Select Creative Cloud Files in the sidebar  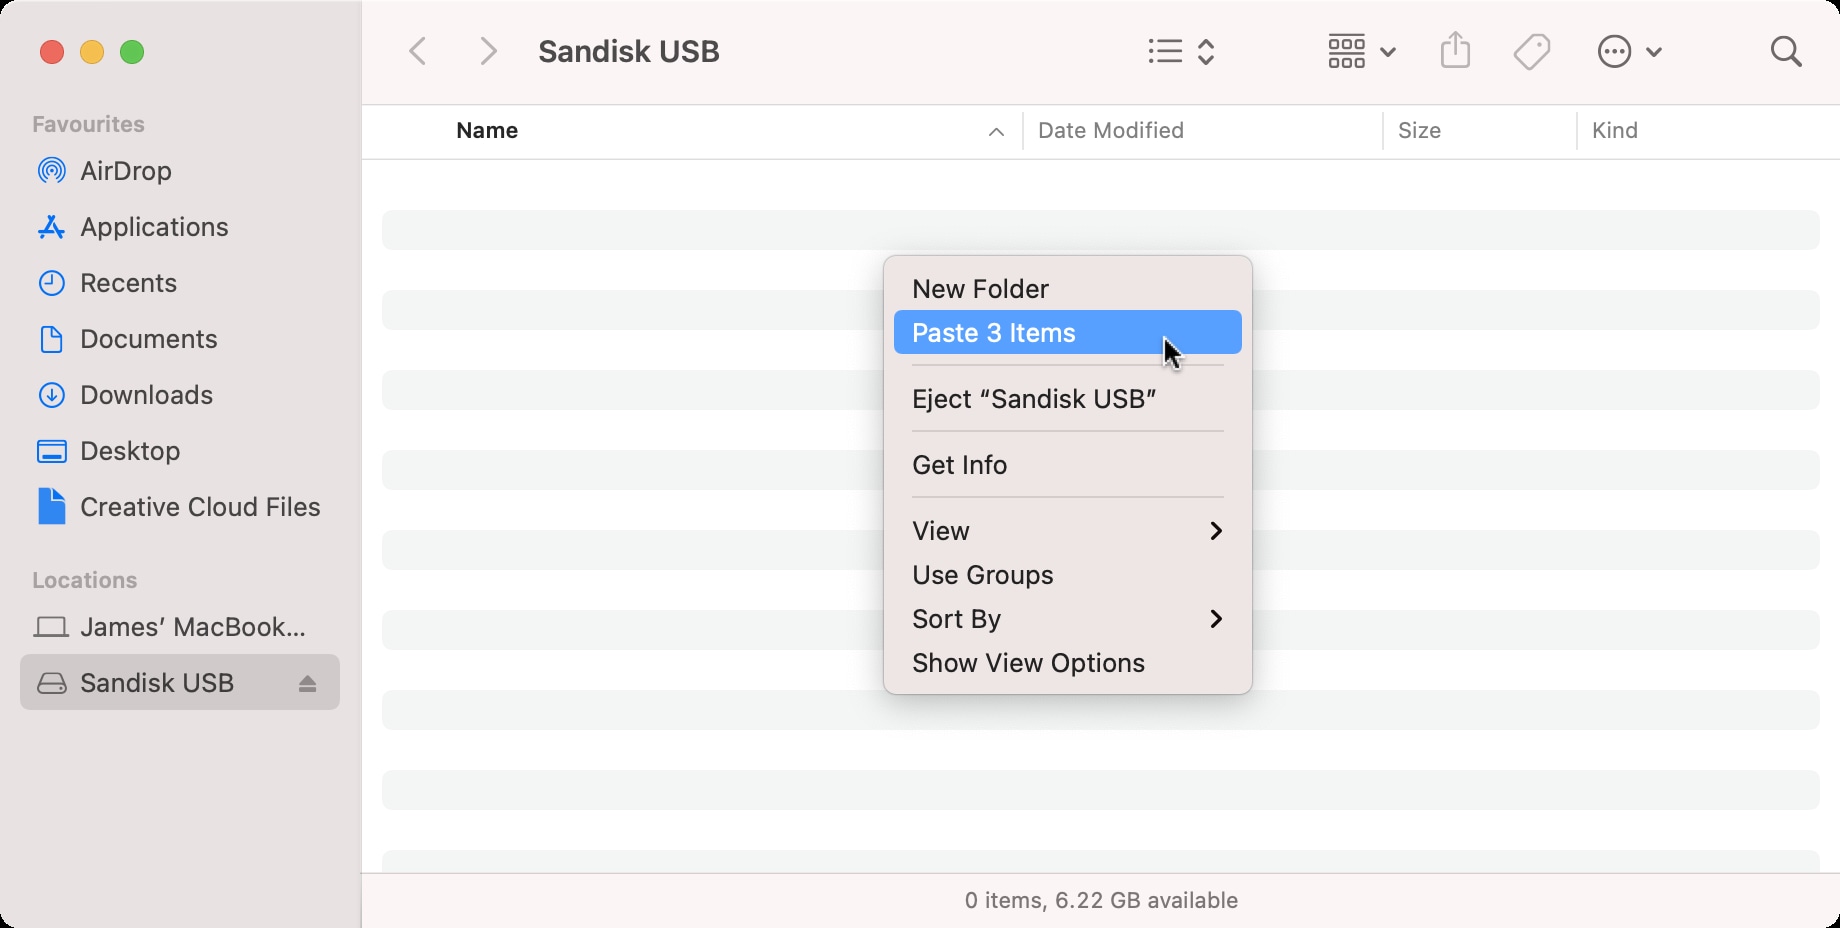tap(200, 507)
